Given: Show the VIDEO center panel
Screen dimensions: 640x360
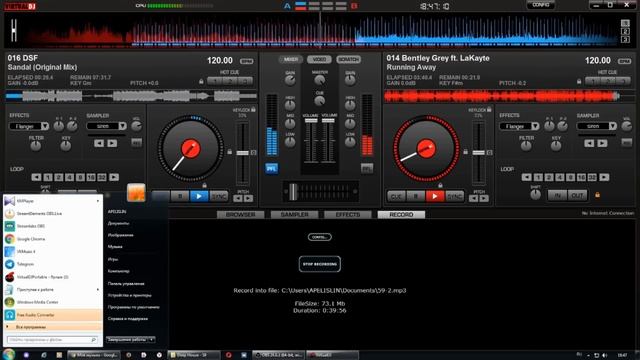Looking at the screenshot, I should coord(319,60).
